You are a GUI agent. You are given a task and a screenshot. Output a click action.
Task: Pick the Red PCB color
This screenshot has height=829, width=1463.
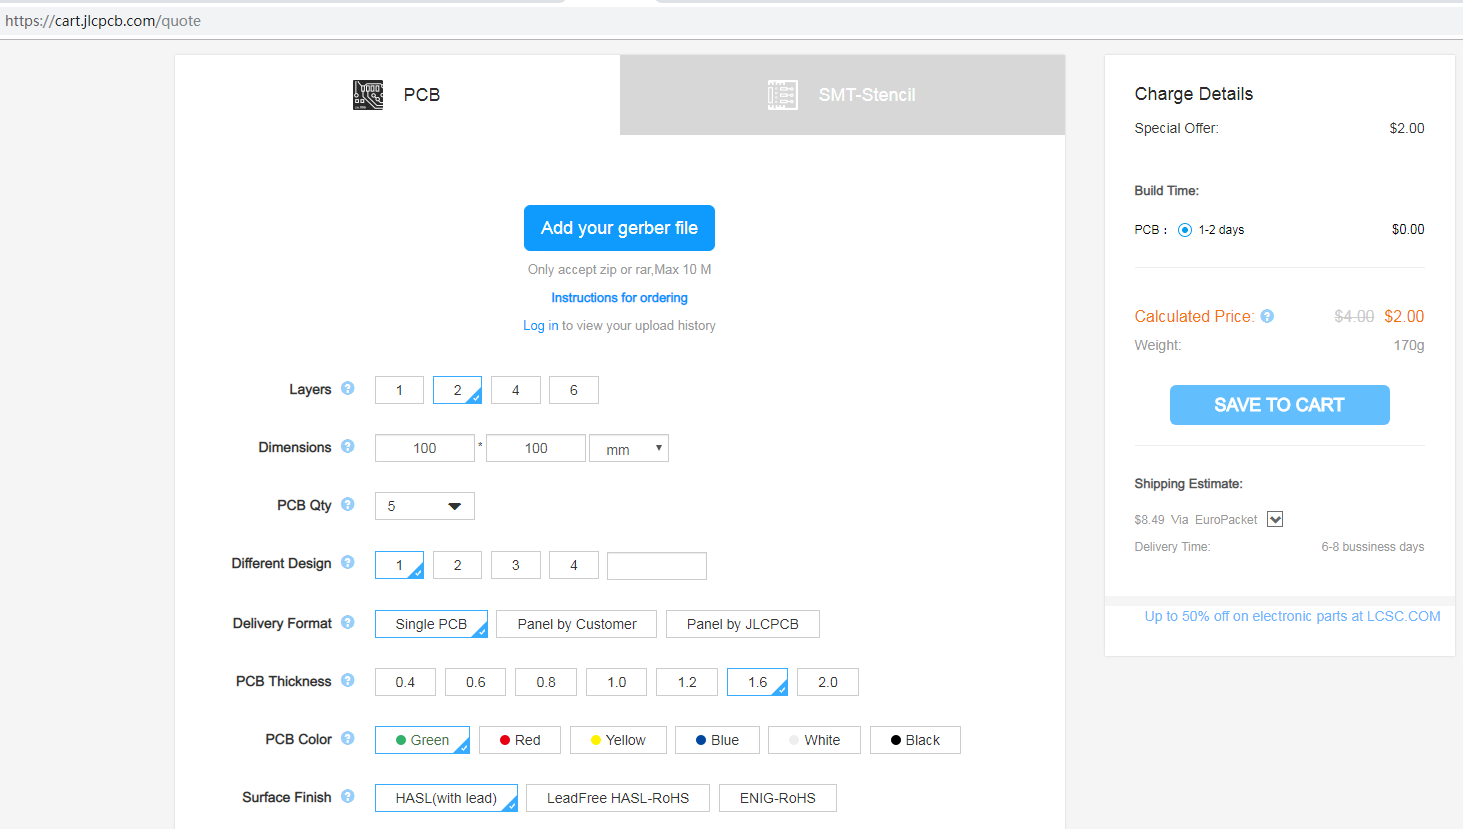coord(520,740)
